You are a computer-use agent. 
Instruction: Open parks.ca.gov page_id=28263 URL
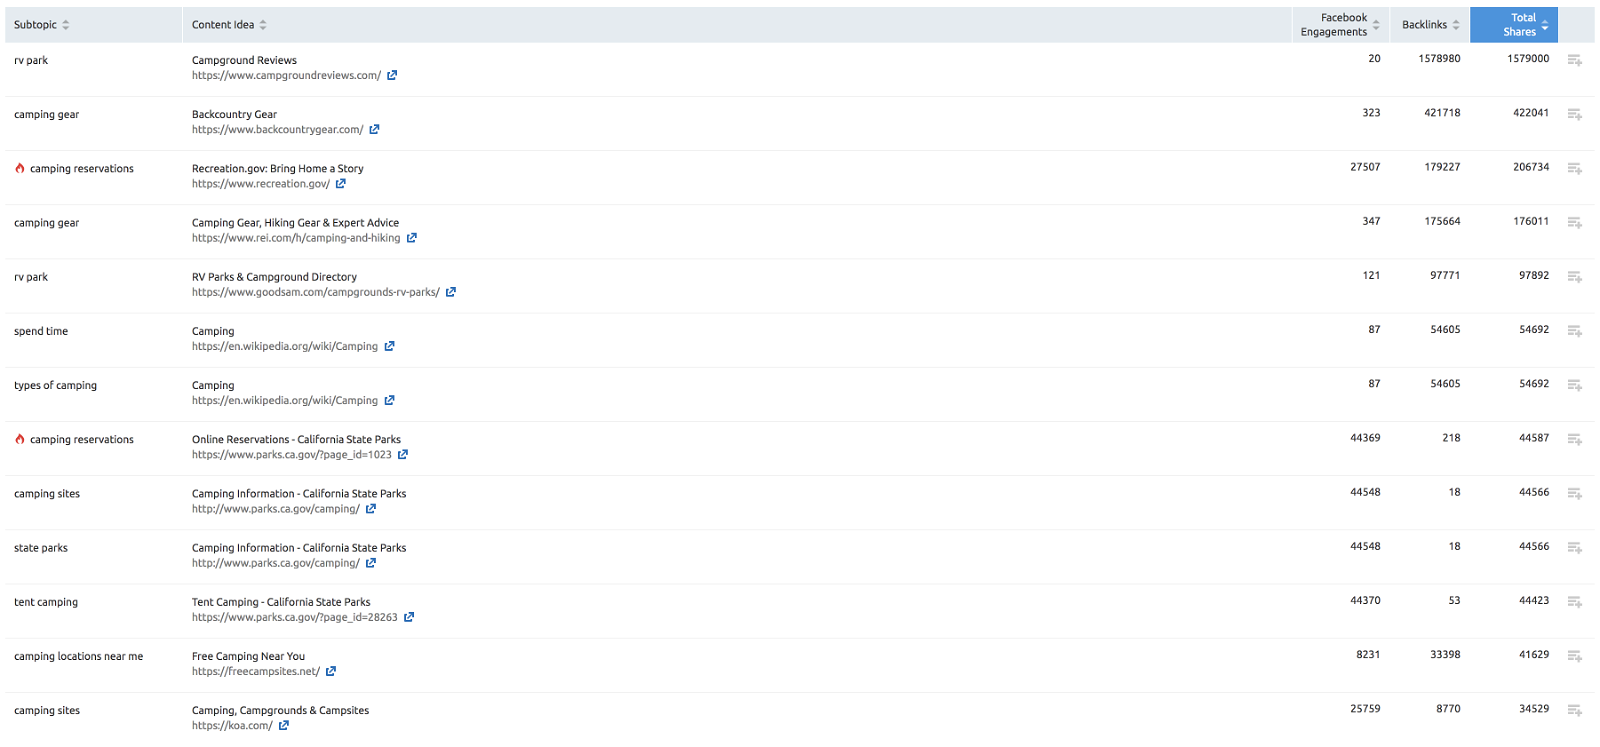click(x=295, y=617)
